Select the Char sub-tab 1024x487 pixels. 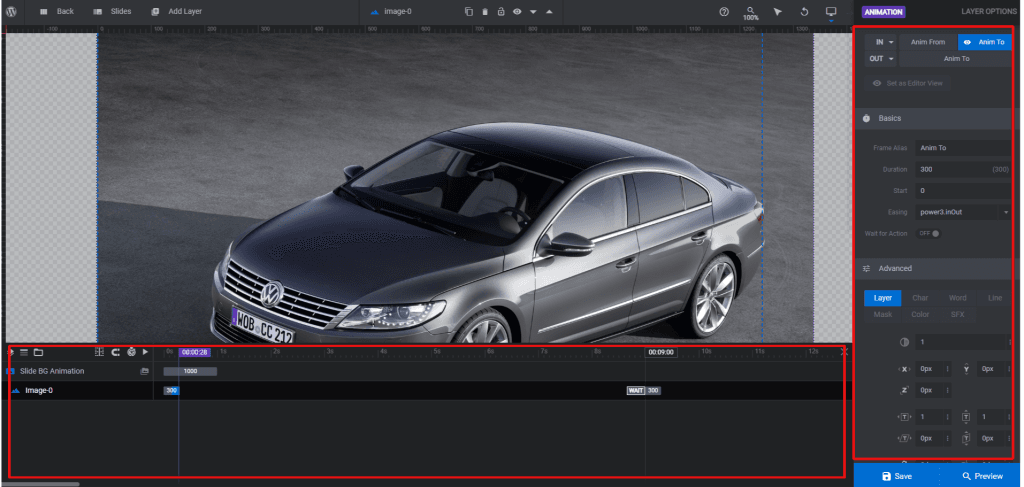pyautogui.click(x=920, y=298)
